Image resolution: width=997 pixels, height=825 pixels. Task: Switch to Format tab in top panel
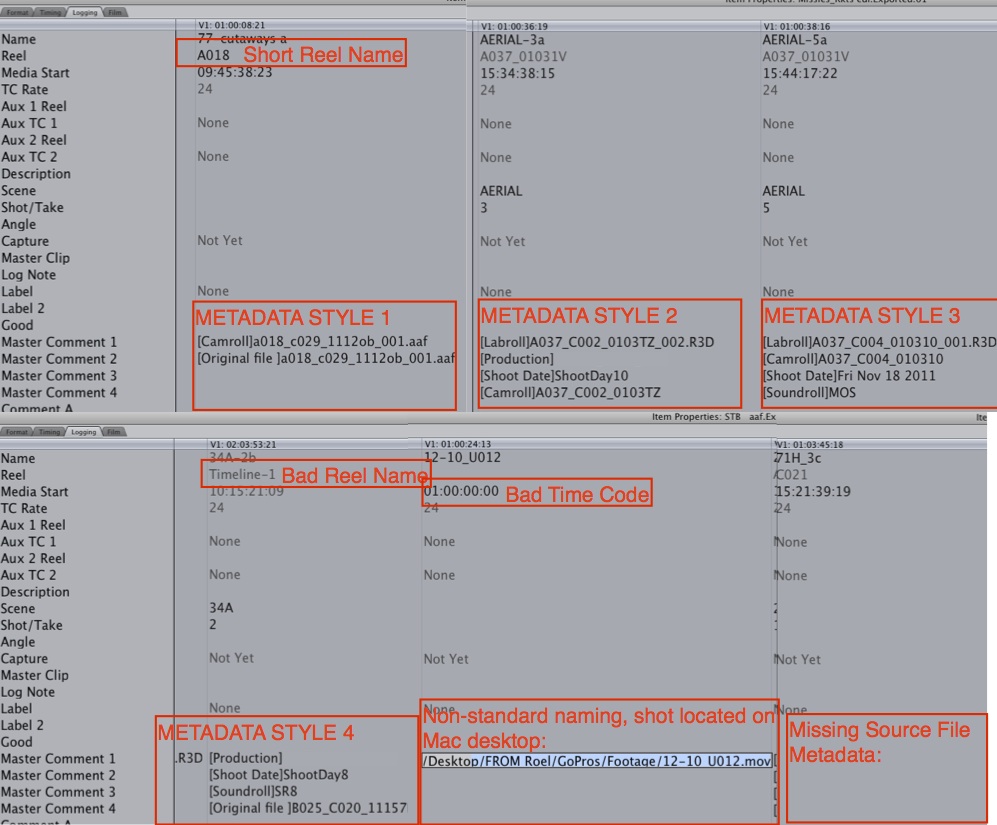pos(18,12)
